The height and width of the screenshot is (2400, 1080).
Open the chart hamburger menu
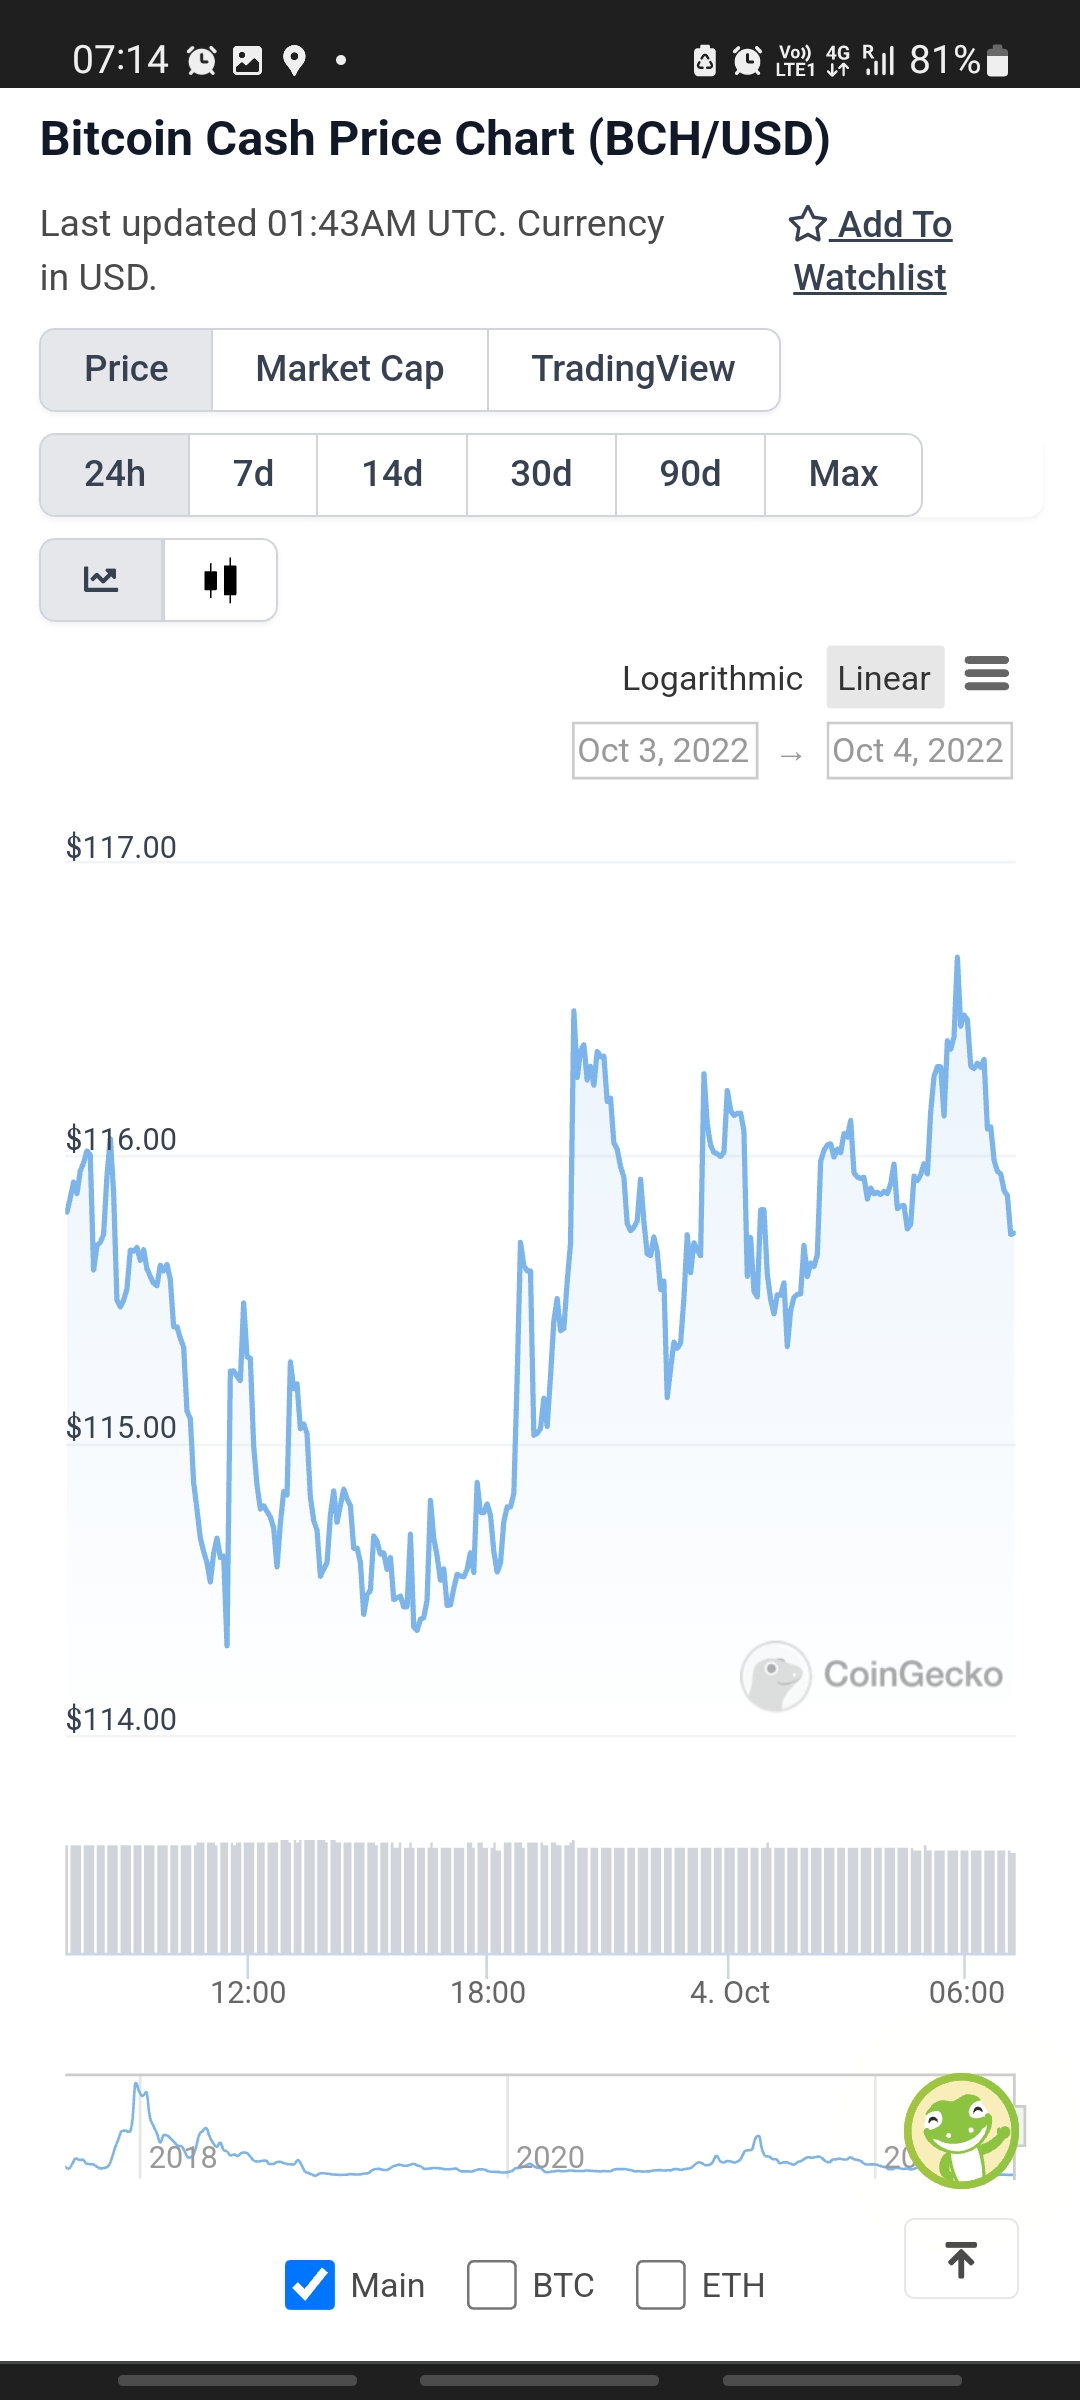[x=986, y=674]
